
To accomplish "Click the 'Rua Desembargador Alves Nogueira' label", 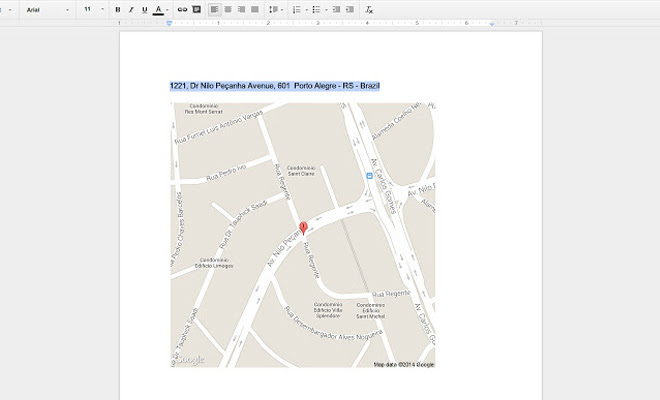I will (333, 325).
